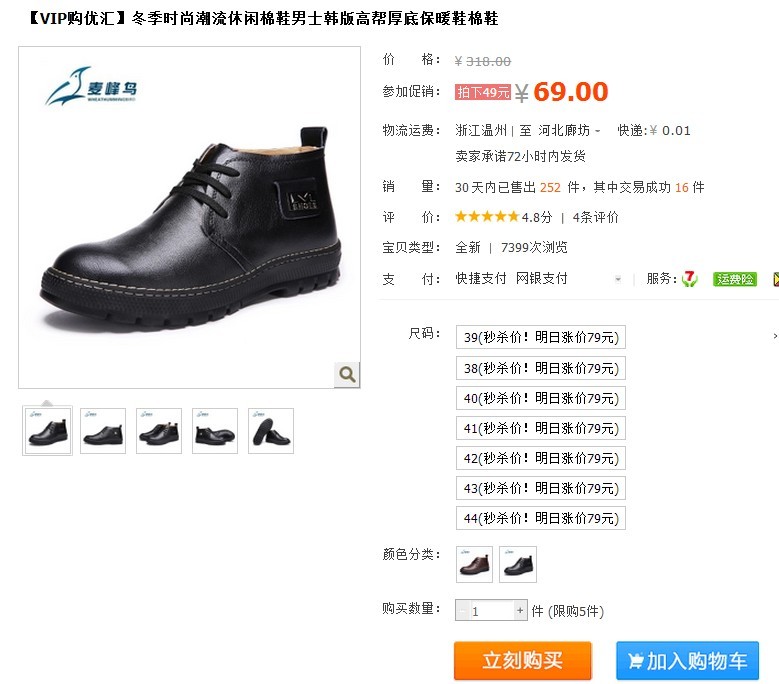Select size 39 option
Viewport: 779px width, 684px height.
coord(541,337)
